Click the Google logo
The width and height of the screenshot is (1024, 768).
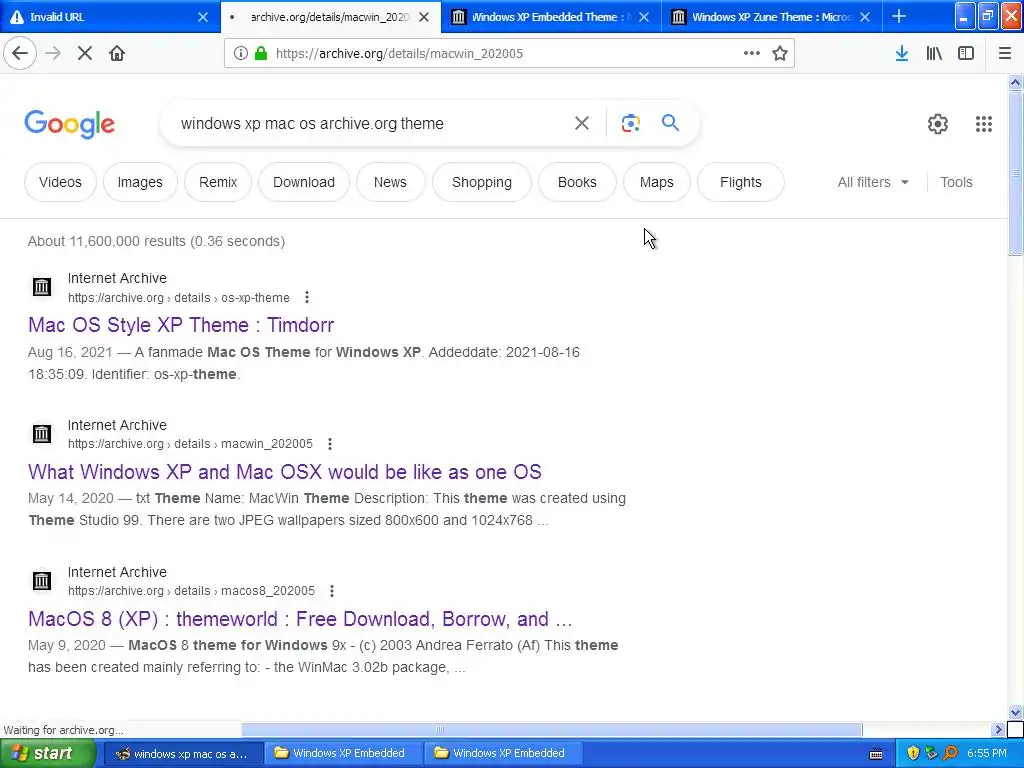[69, 124]
